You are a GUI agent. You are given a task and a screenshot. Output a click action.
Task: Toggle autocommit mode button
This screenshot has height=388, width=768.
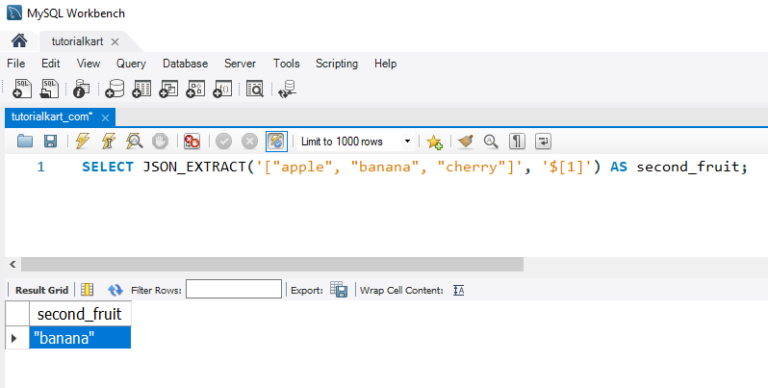pos(276,142)
